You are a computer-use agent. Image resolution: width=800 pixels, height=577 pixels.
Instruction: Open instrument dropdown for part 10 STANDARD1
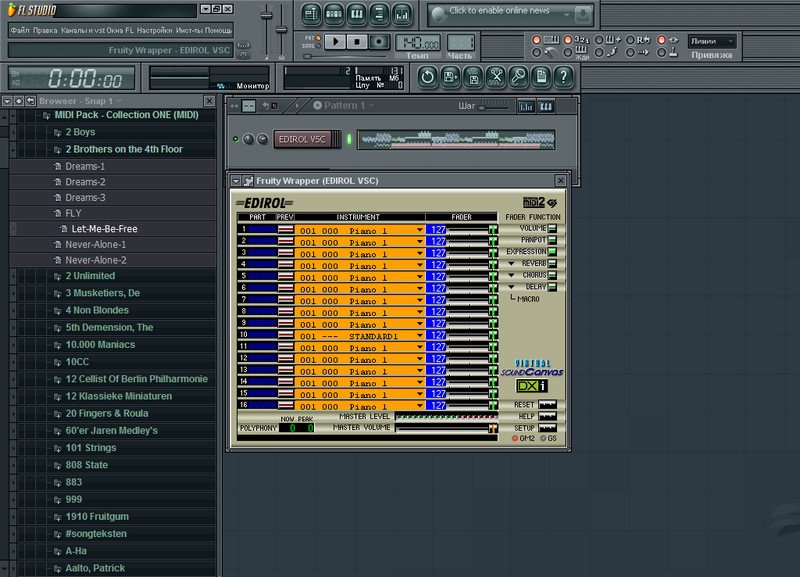point(420,336)
